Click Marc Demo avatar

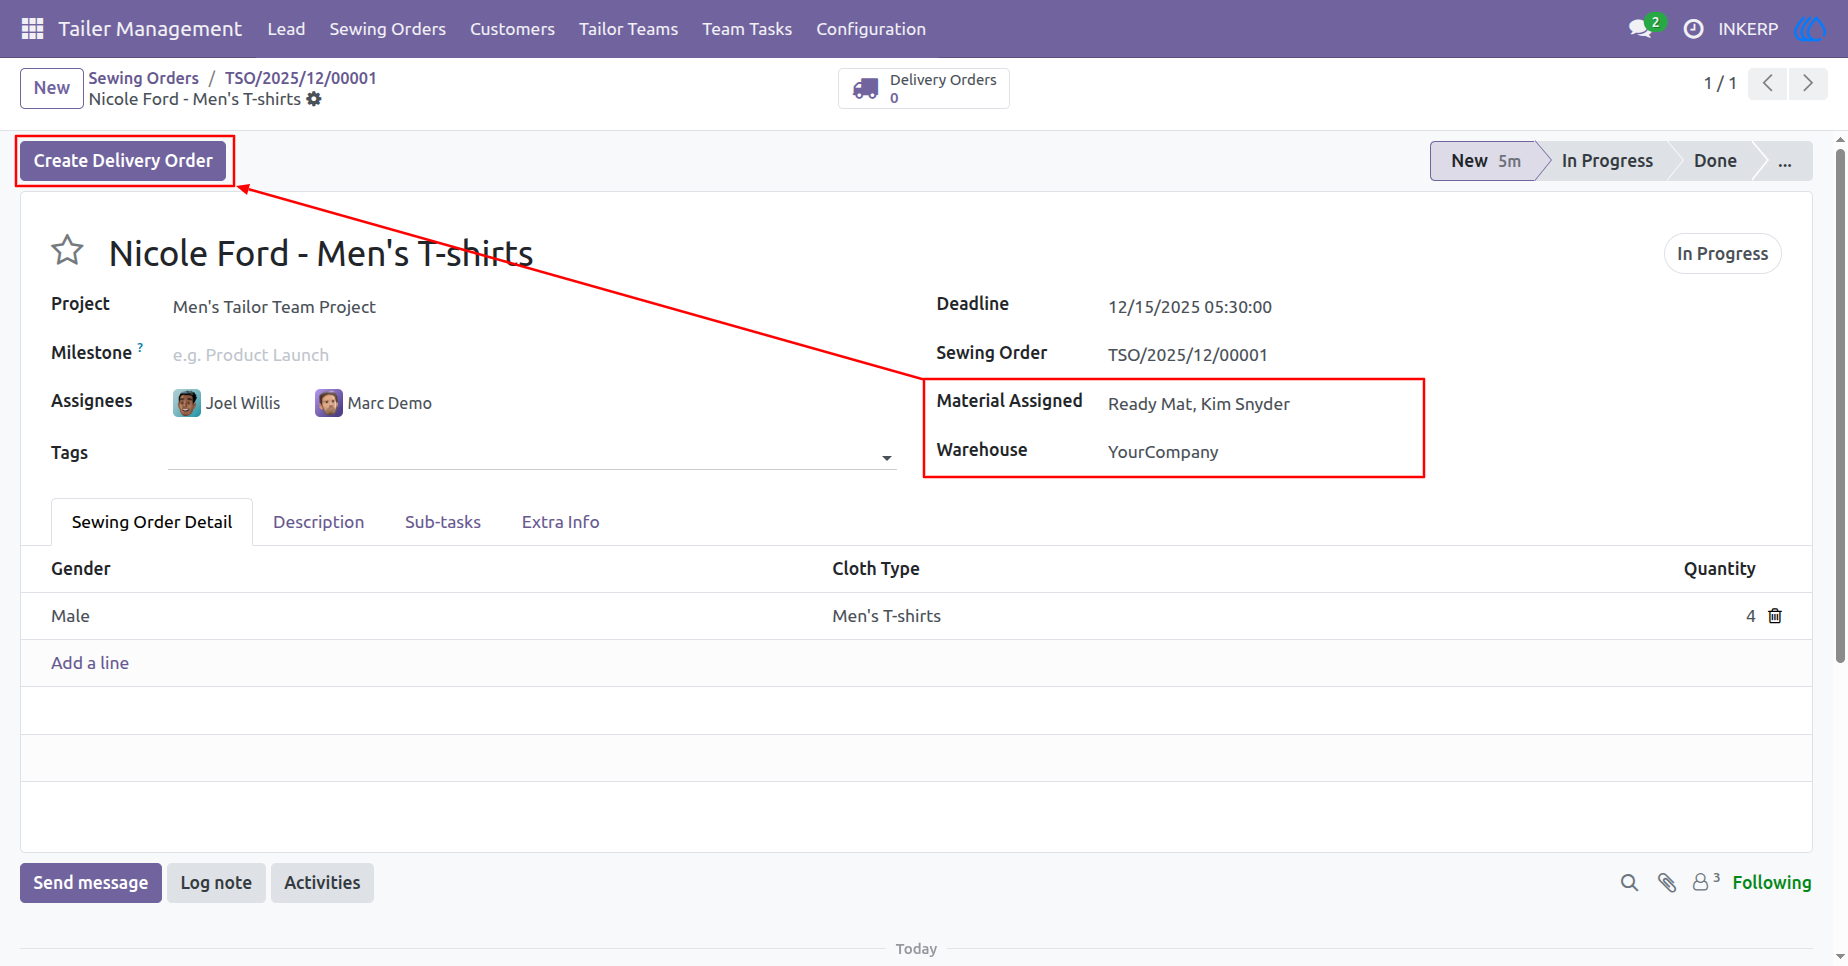(x=329, y=403)
